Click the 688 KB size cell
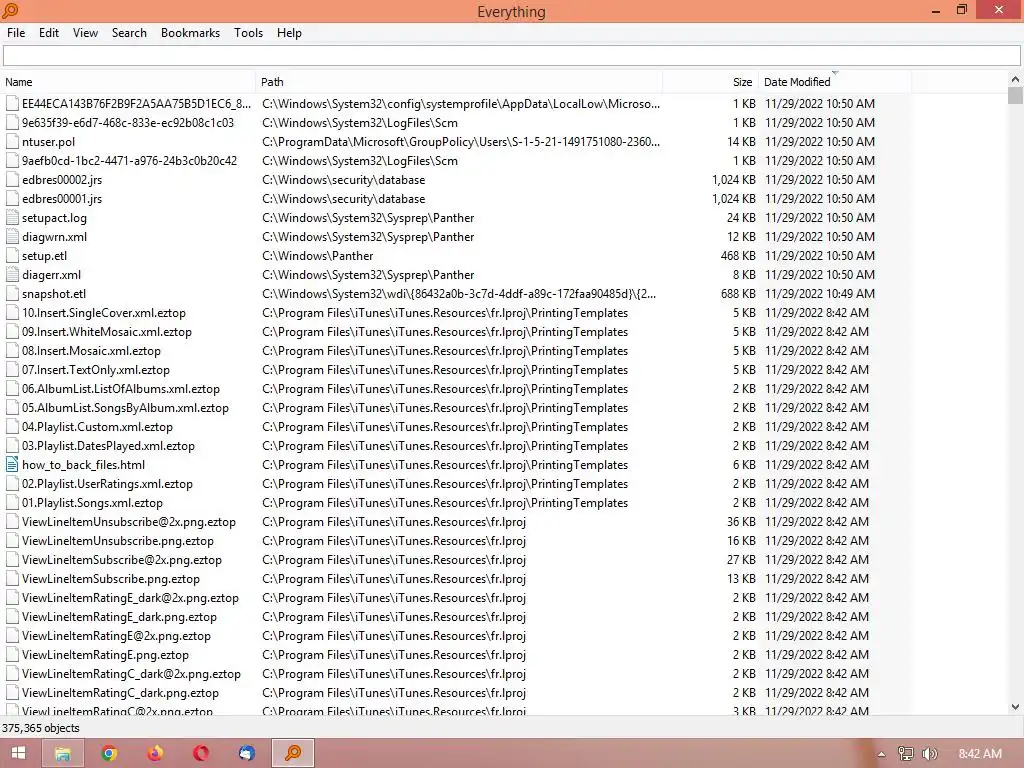Screen dimensions: 1024x768 738,294
